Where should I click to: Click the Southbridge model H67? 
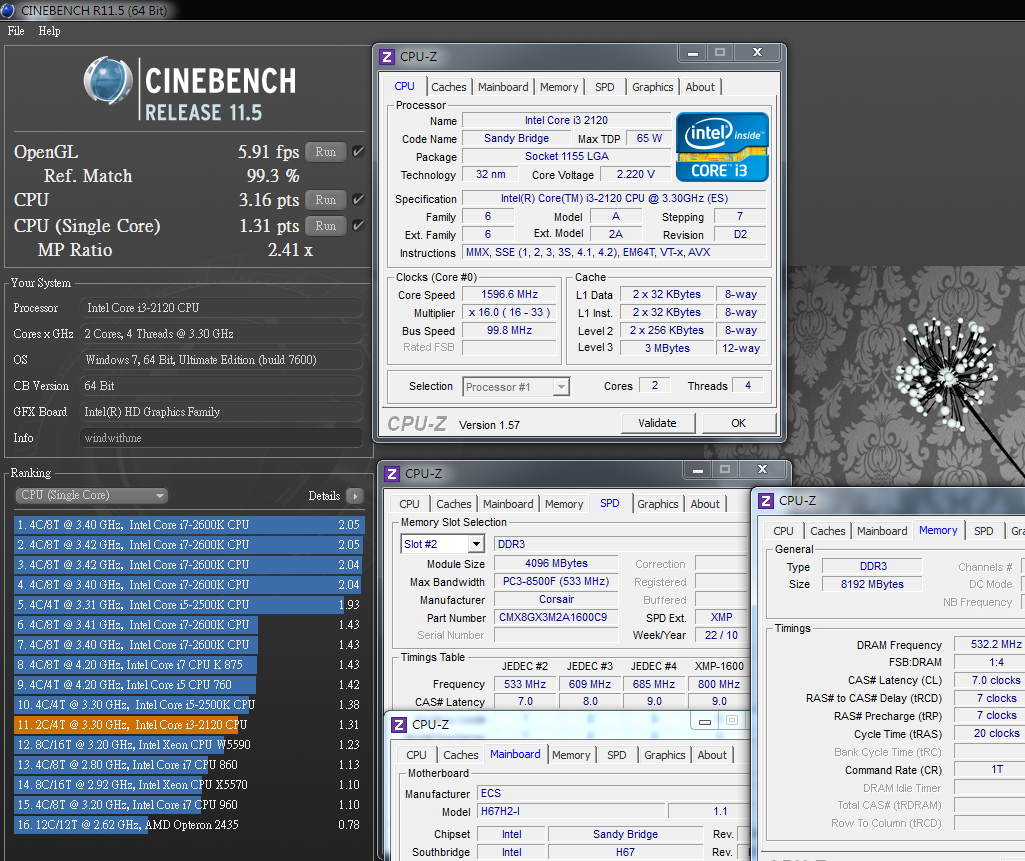coord(625,853)
